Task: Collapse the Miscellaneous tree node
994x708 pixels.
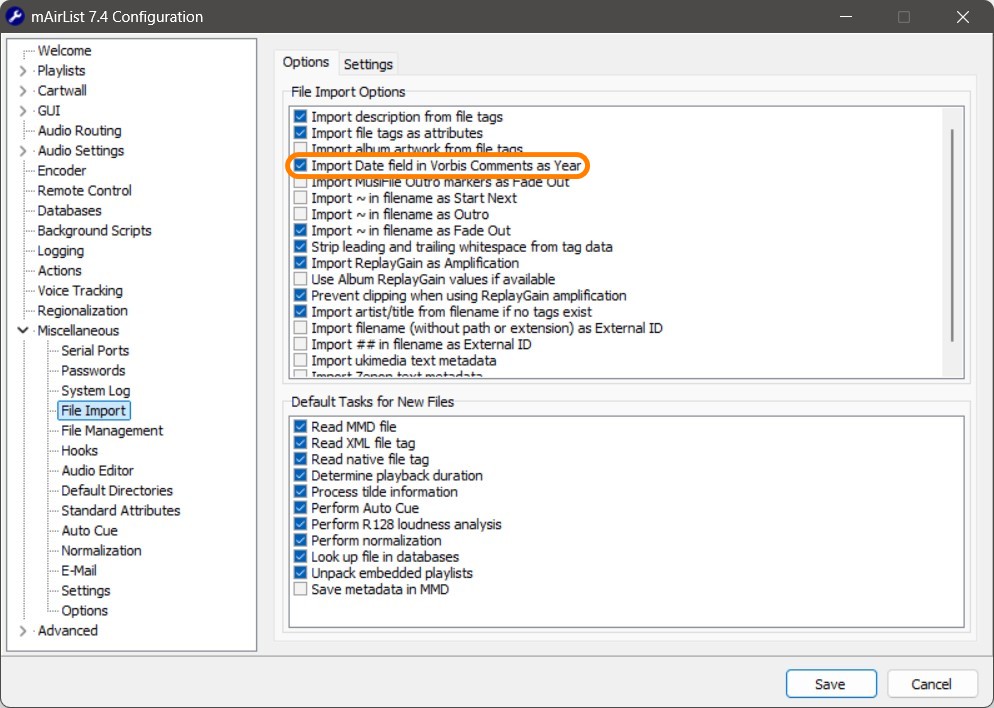Action: point(23,330)
